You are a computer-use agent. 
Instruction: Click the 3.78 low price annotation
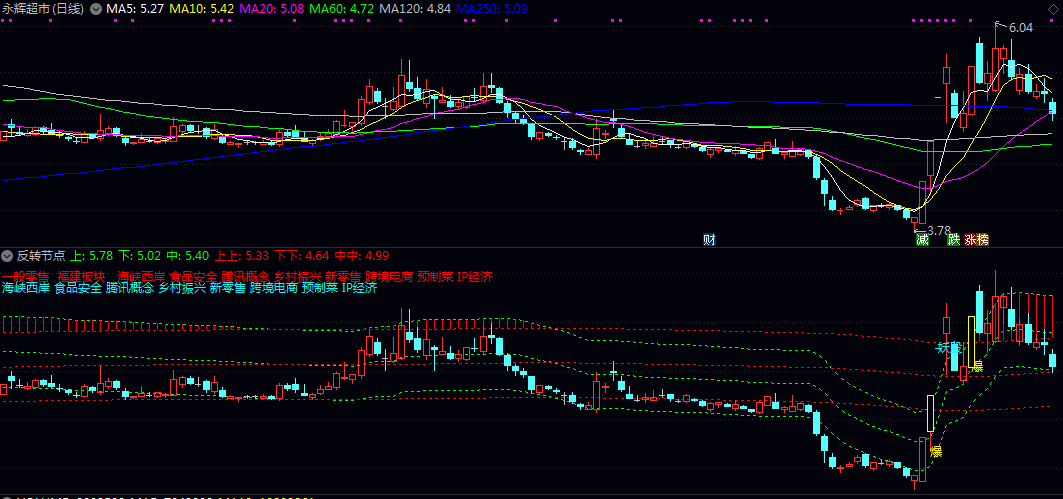click(x=941, y=229)
